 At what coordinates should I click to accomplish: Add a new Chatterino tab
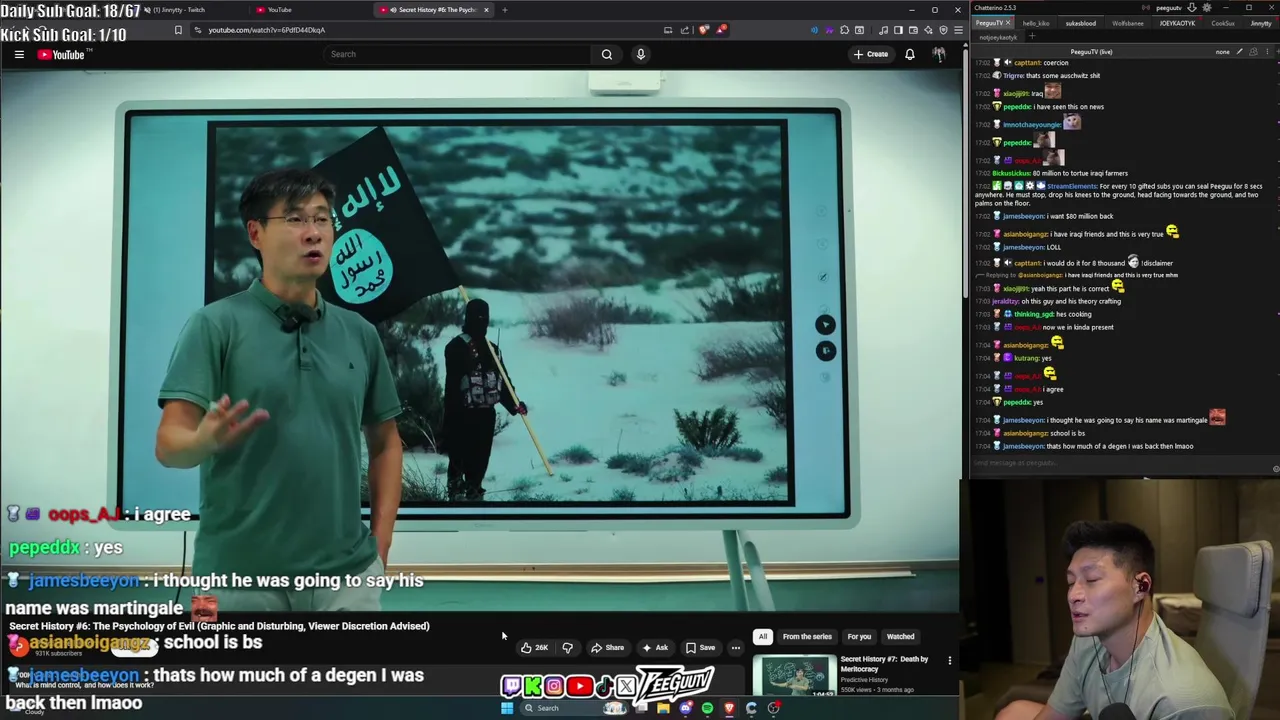click(1031, 37)
